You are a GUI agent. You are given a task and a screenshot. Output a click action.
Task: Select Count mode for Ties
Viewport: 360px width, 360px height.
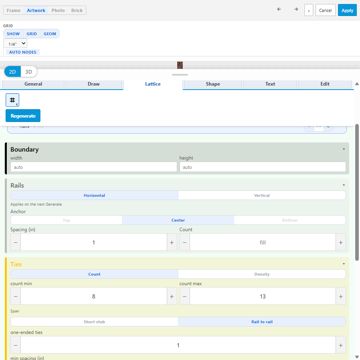[x=94, y=274]
